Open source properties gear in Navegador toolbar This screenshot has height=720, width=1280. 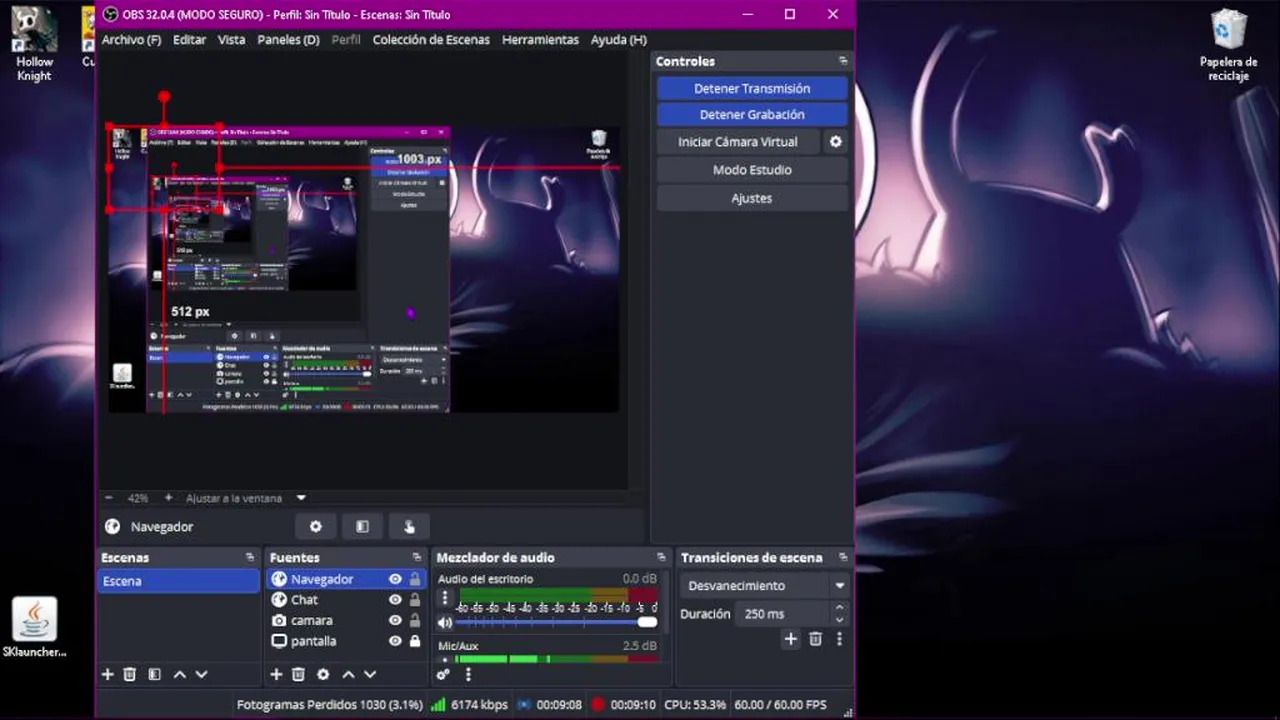click(x=316, y=527)
